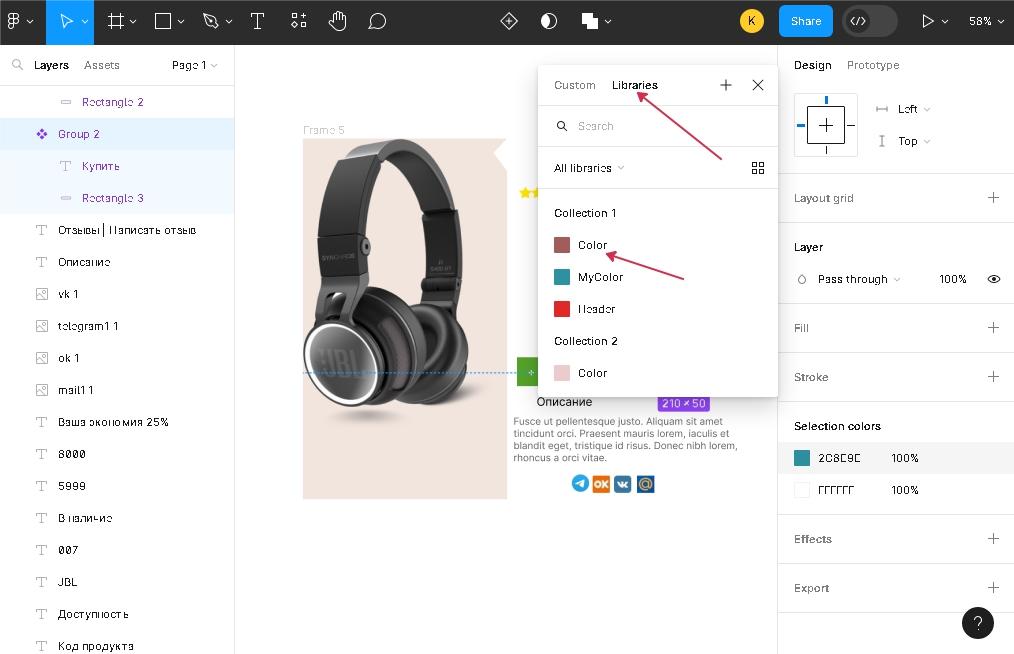Screen dimensions: 1014x654
Task: Open the zoom level dropdown 58%
Action: (x=985, y=21)
